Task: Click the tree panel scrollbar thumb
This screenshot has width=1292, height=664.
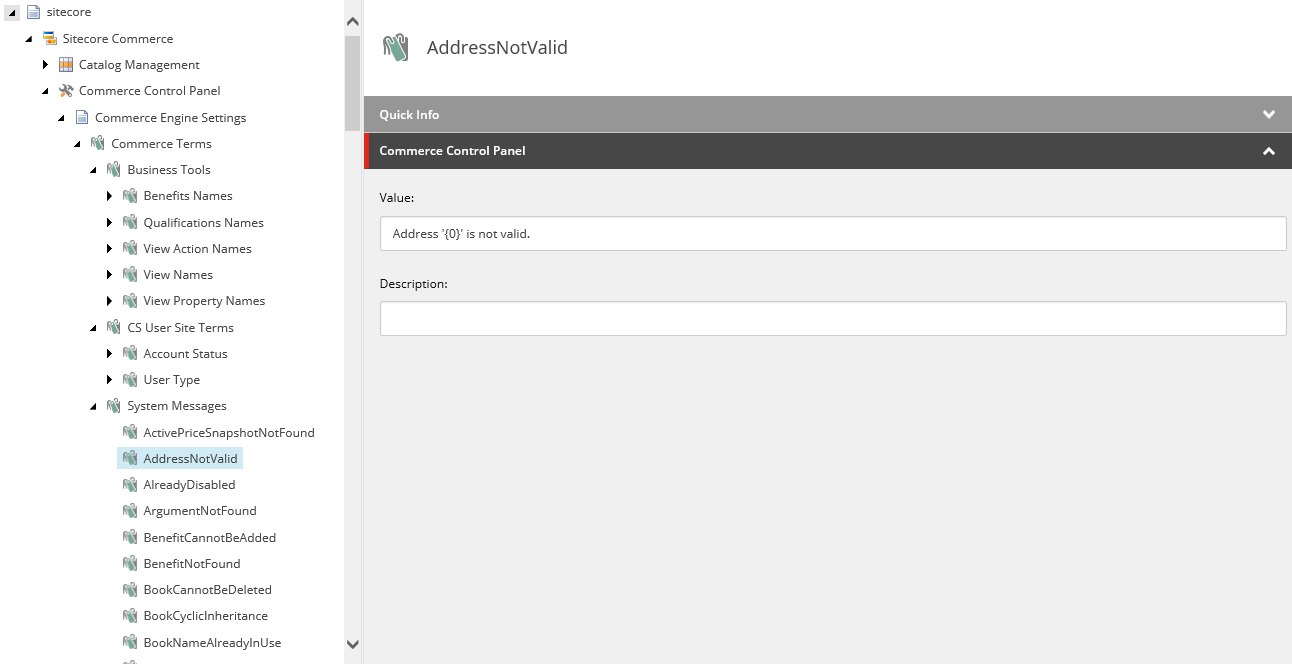Action: pos(352,84)
